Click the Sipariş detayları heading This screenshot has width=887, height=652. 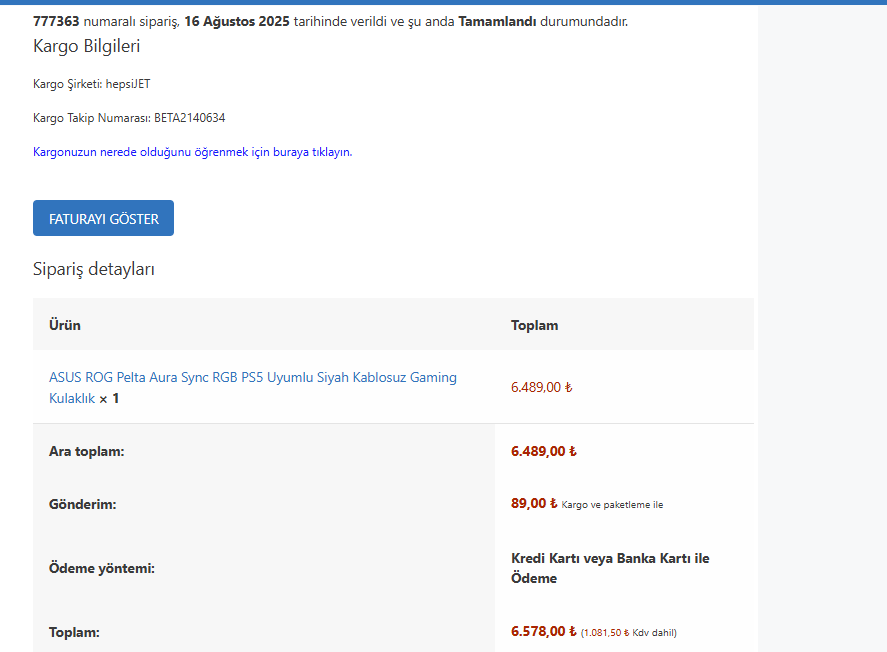click(94, 269)
